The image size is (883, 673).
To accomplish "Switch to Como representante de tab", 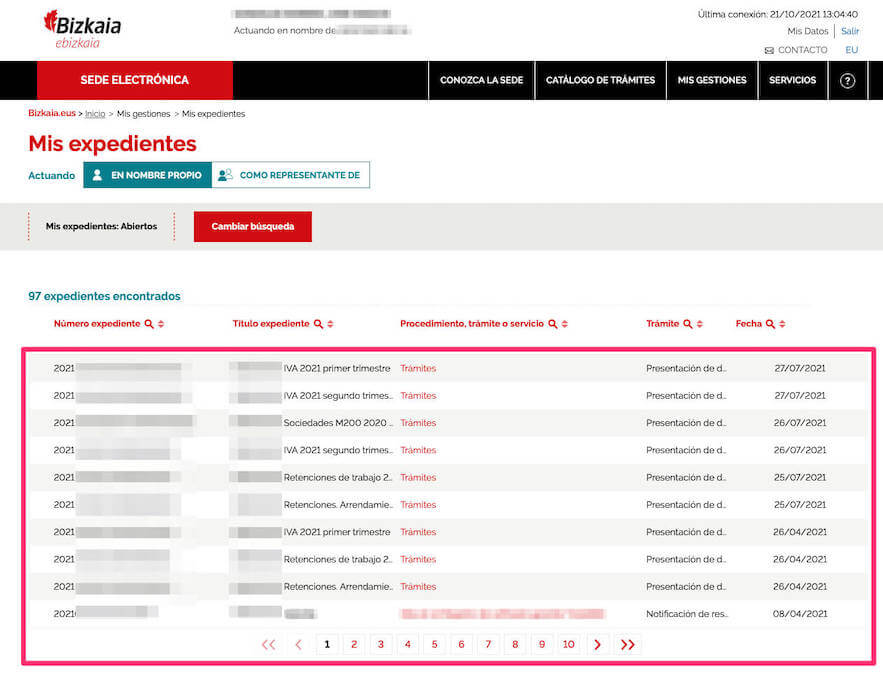I will (x=291, y=175).
